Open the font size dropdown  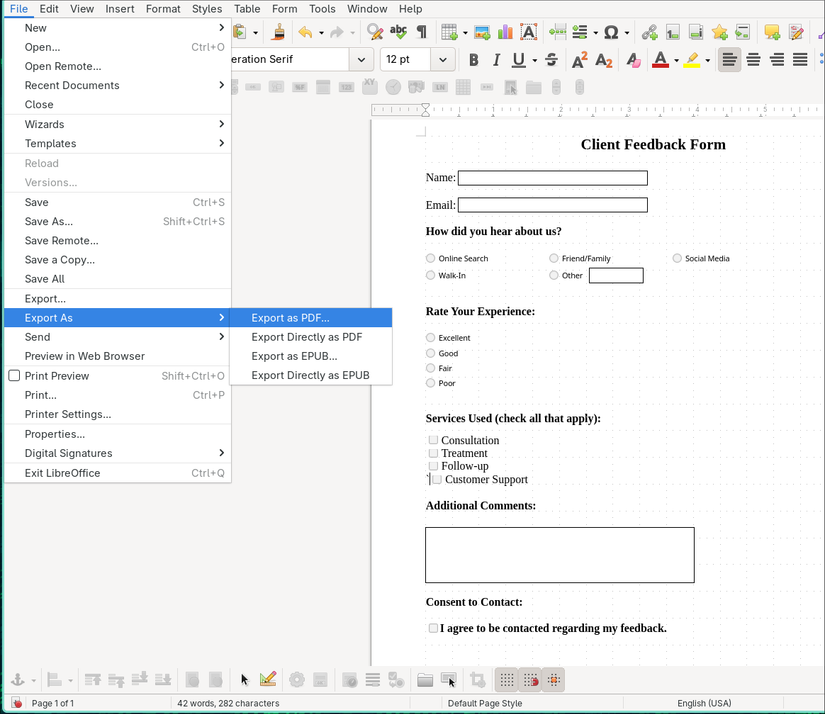pos(442,59)
